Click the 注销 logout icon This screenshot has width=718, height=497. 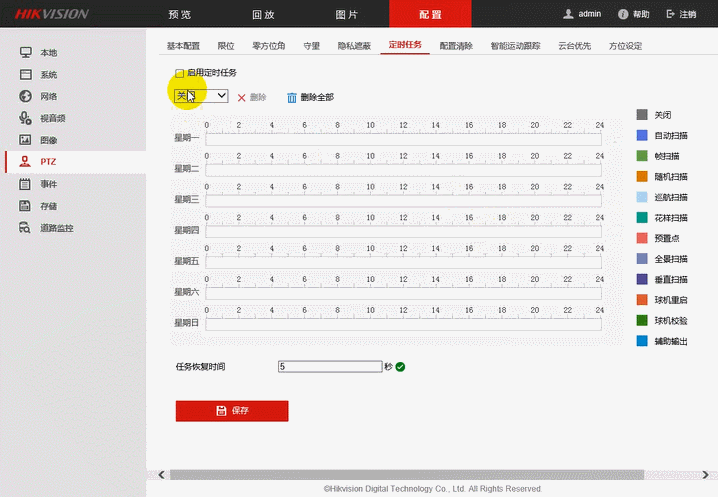point(670,14)
